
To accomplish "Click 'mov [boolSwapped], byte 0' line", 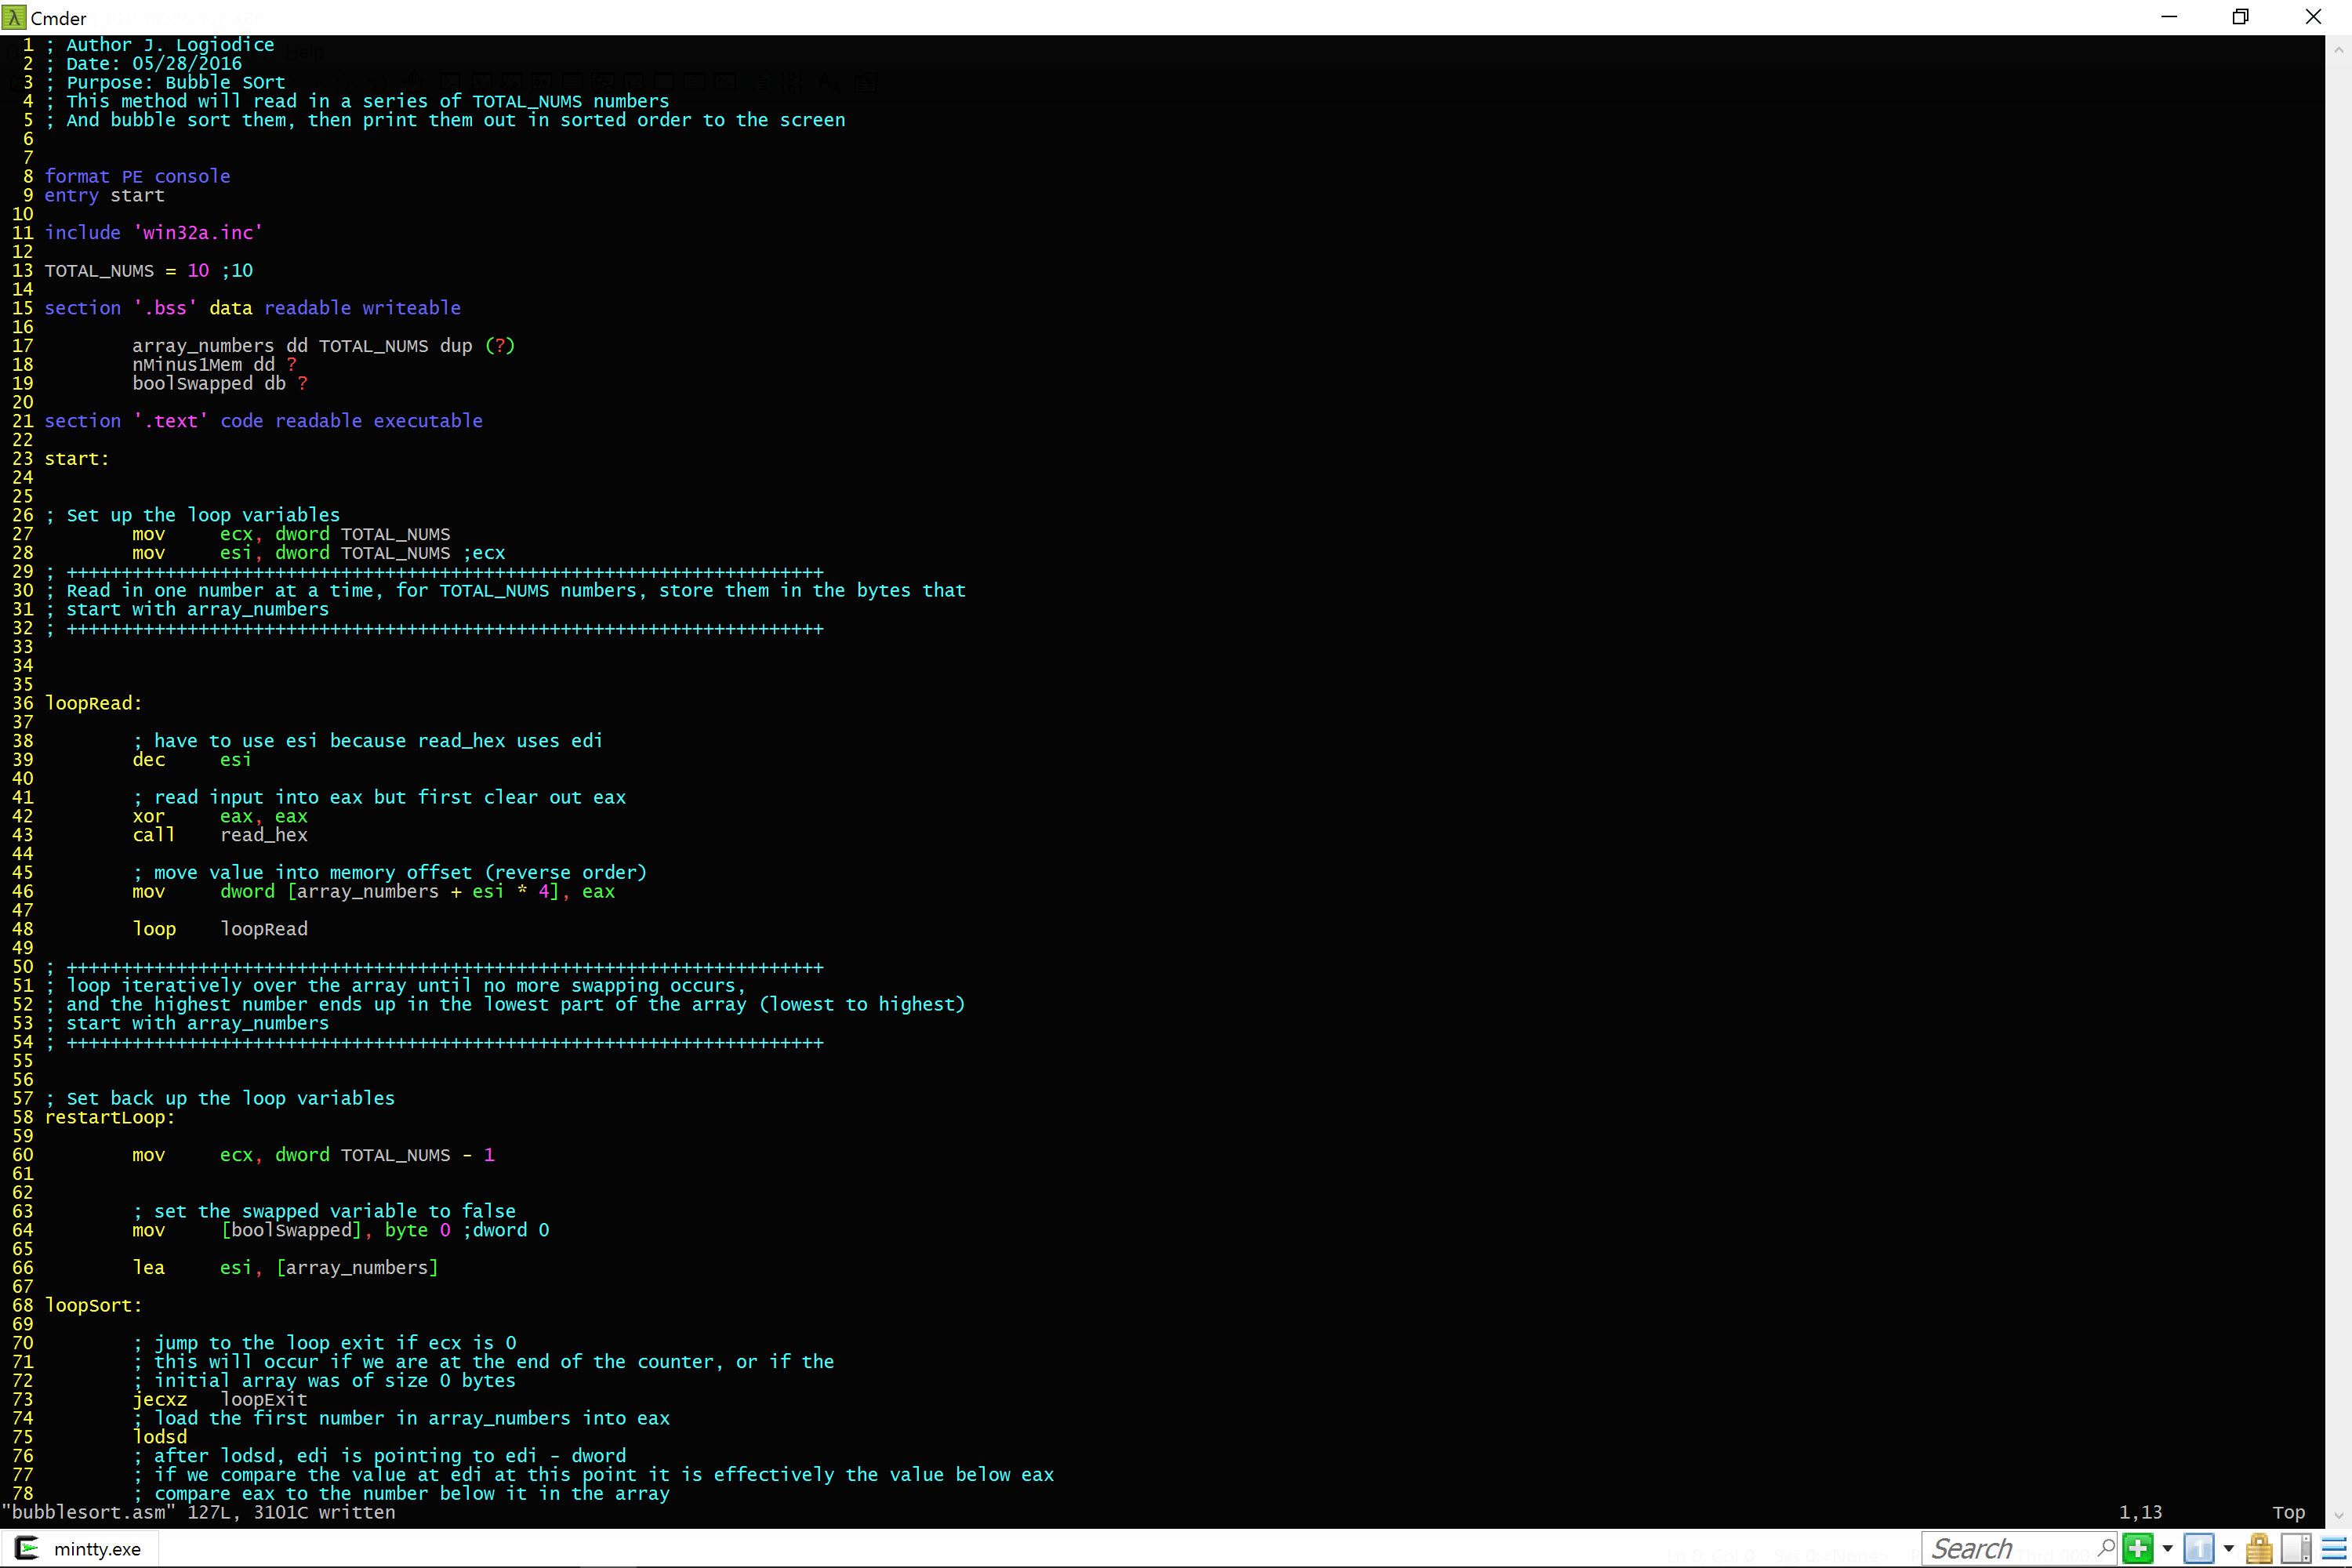I will tap(291, 1230).
